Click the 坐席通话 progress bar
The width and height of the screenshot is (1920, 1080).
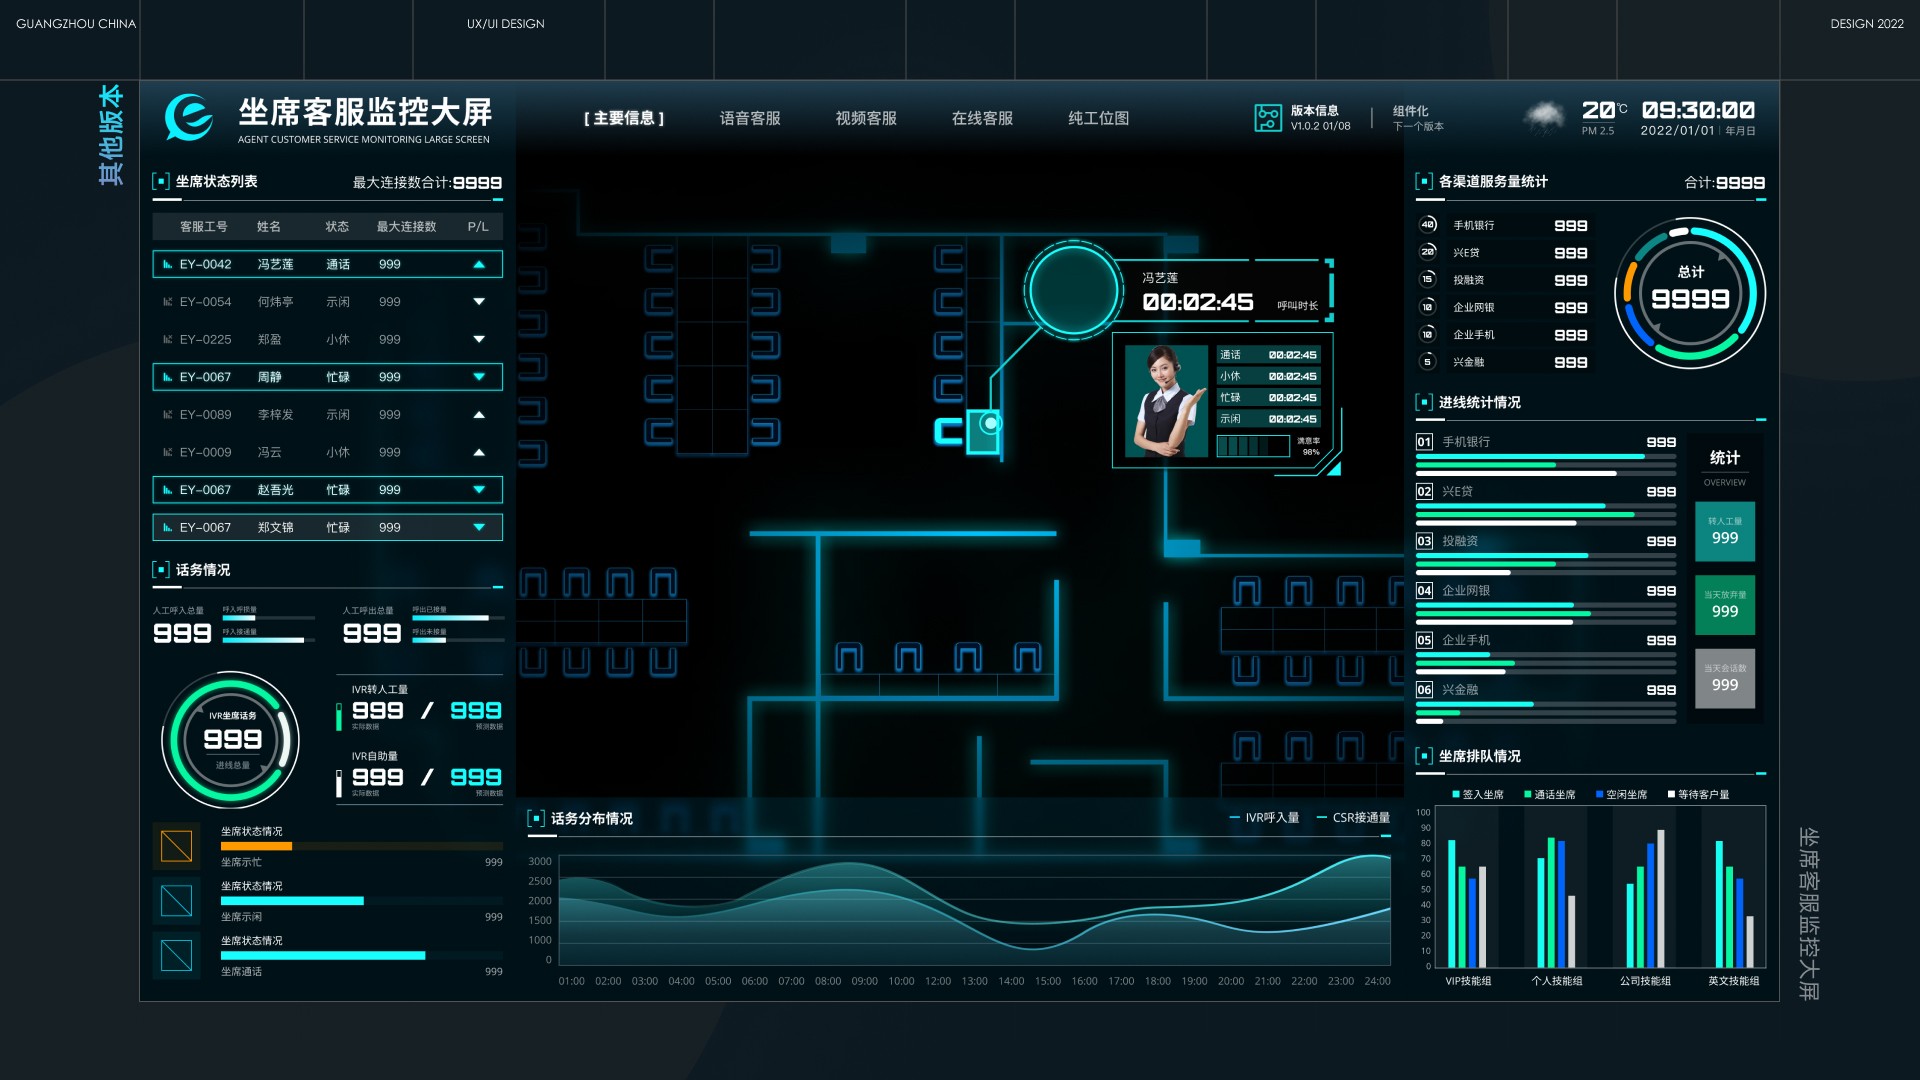point(323,956)
